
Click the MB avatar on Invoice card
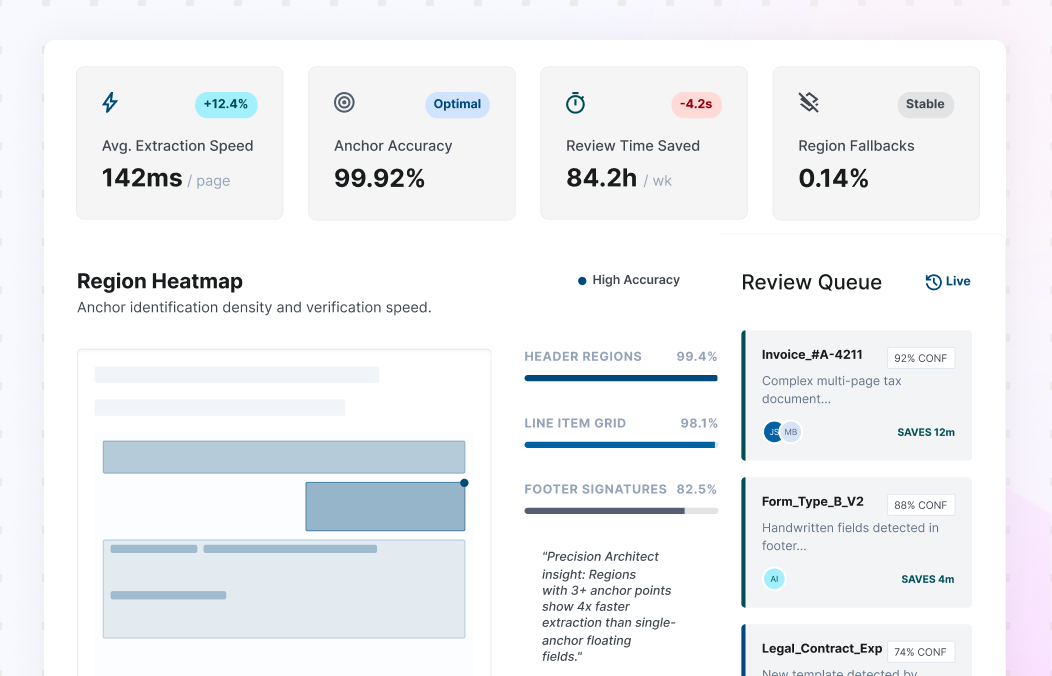coord(791,432)
